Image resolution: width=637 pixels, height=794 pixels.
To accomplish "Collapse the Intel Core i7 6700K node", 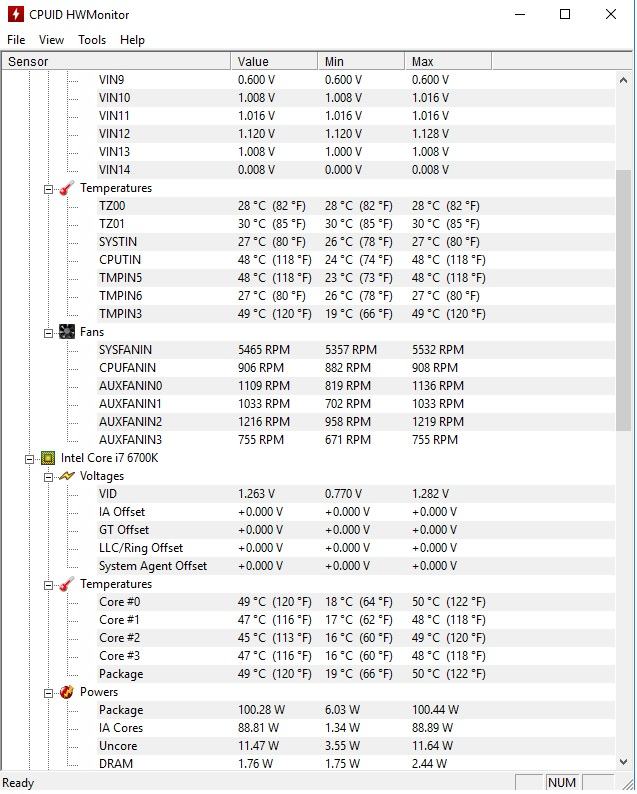I will [x=30, y=458].
